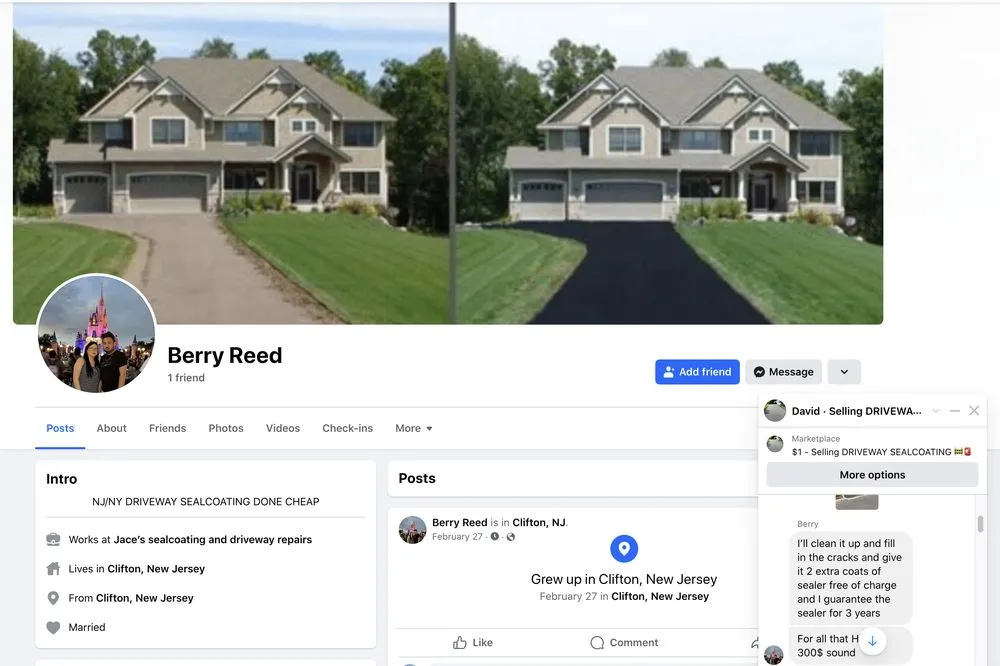Like the Clifton, NJ post
Image resolution: width=1000 pixels, height=666 pixels.
click(473, 642)
